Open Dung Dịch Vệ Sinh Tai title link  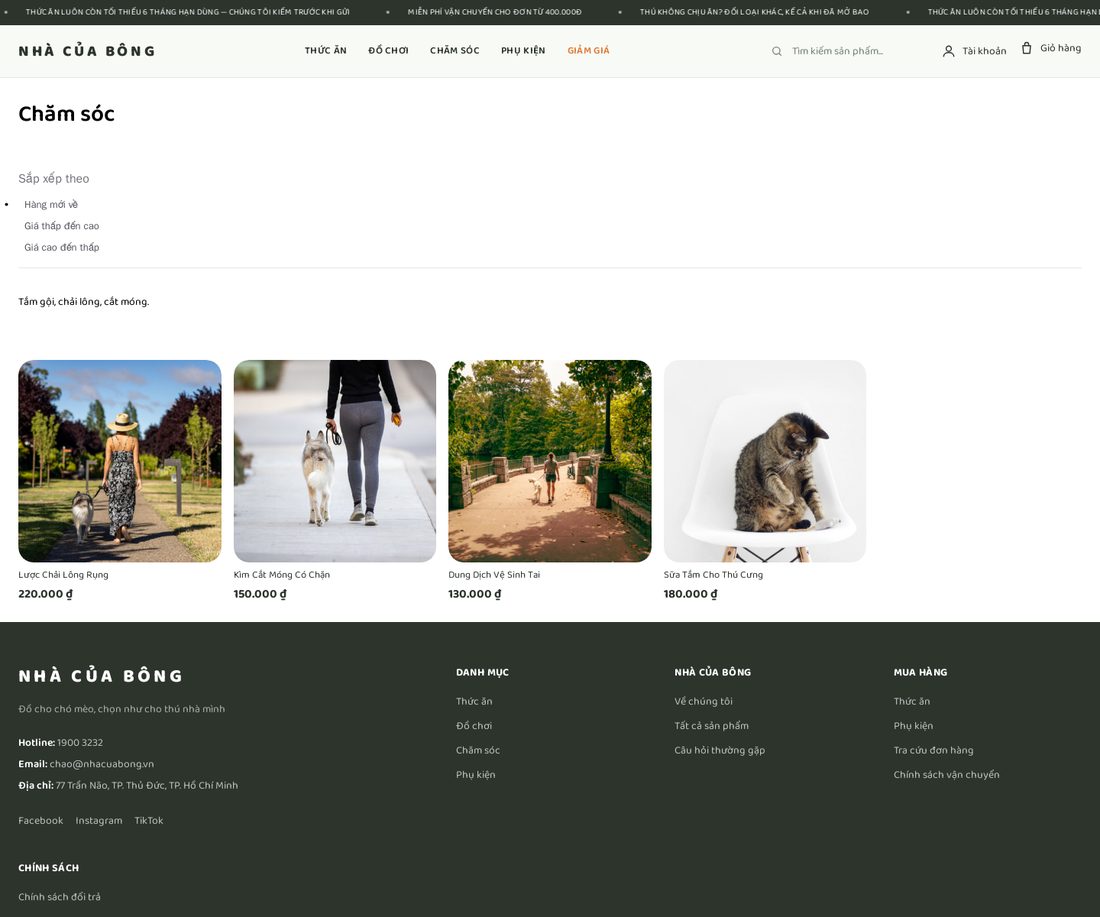494,575
